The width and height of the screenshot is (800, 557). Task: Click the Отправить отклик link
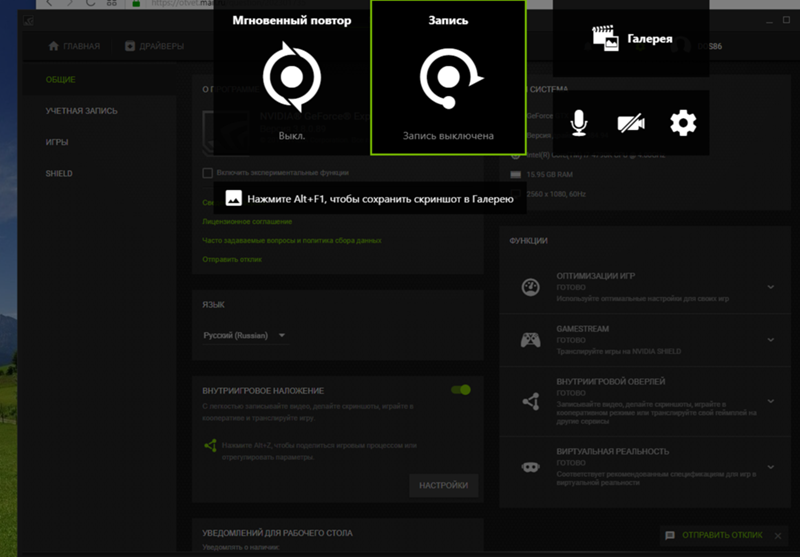[x=232, y=259]
